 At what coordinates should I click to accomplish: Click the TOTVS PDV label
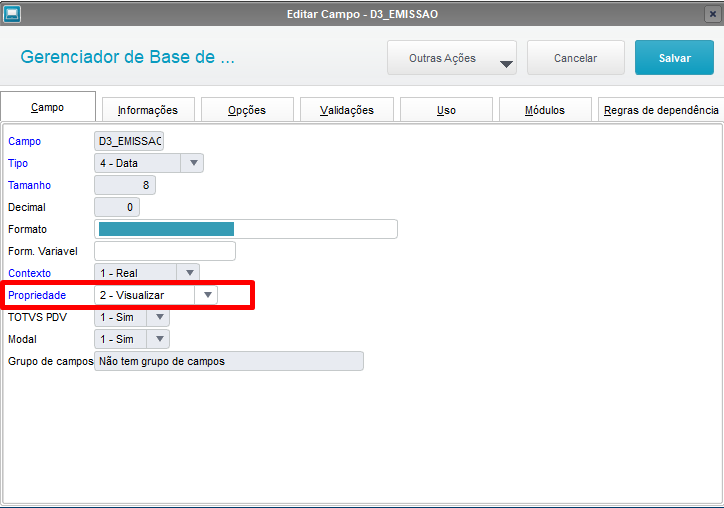coord(37,317)
